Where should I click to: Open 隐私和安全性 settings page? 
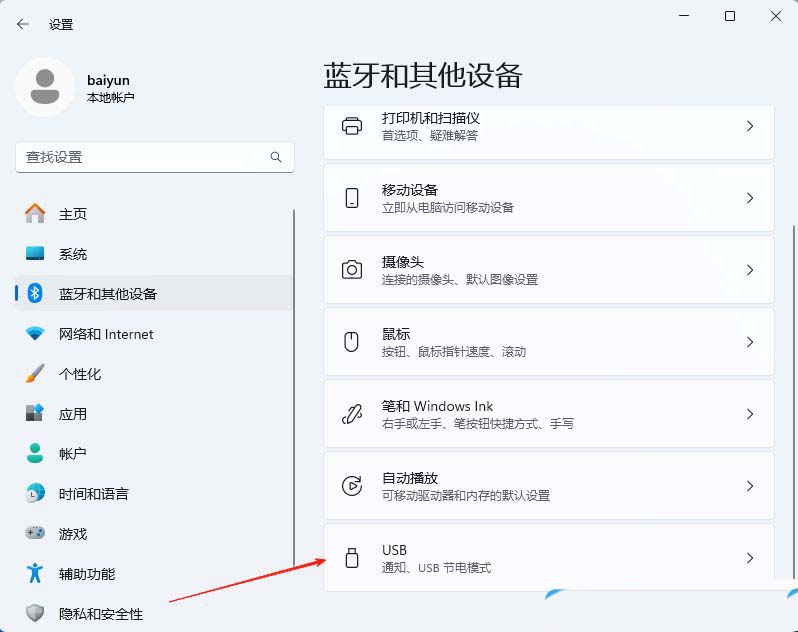[100, 614]
